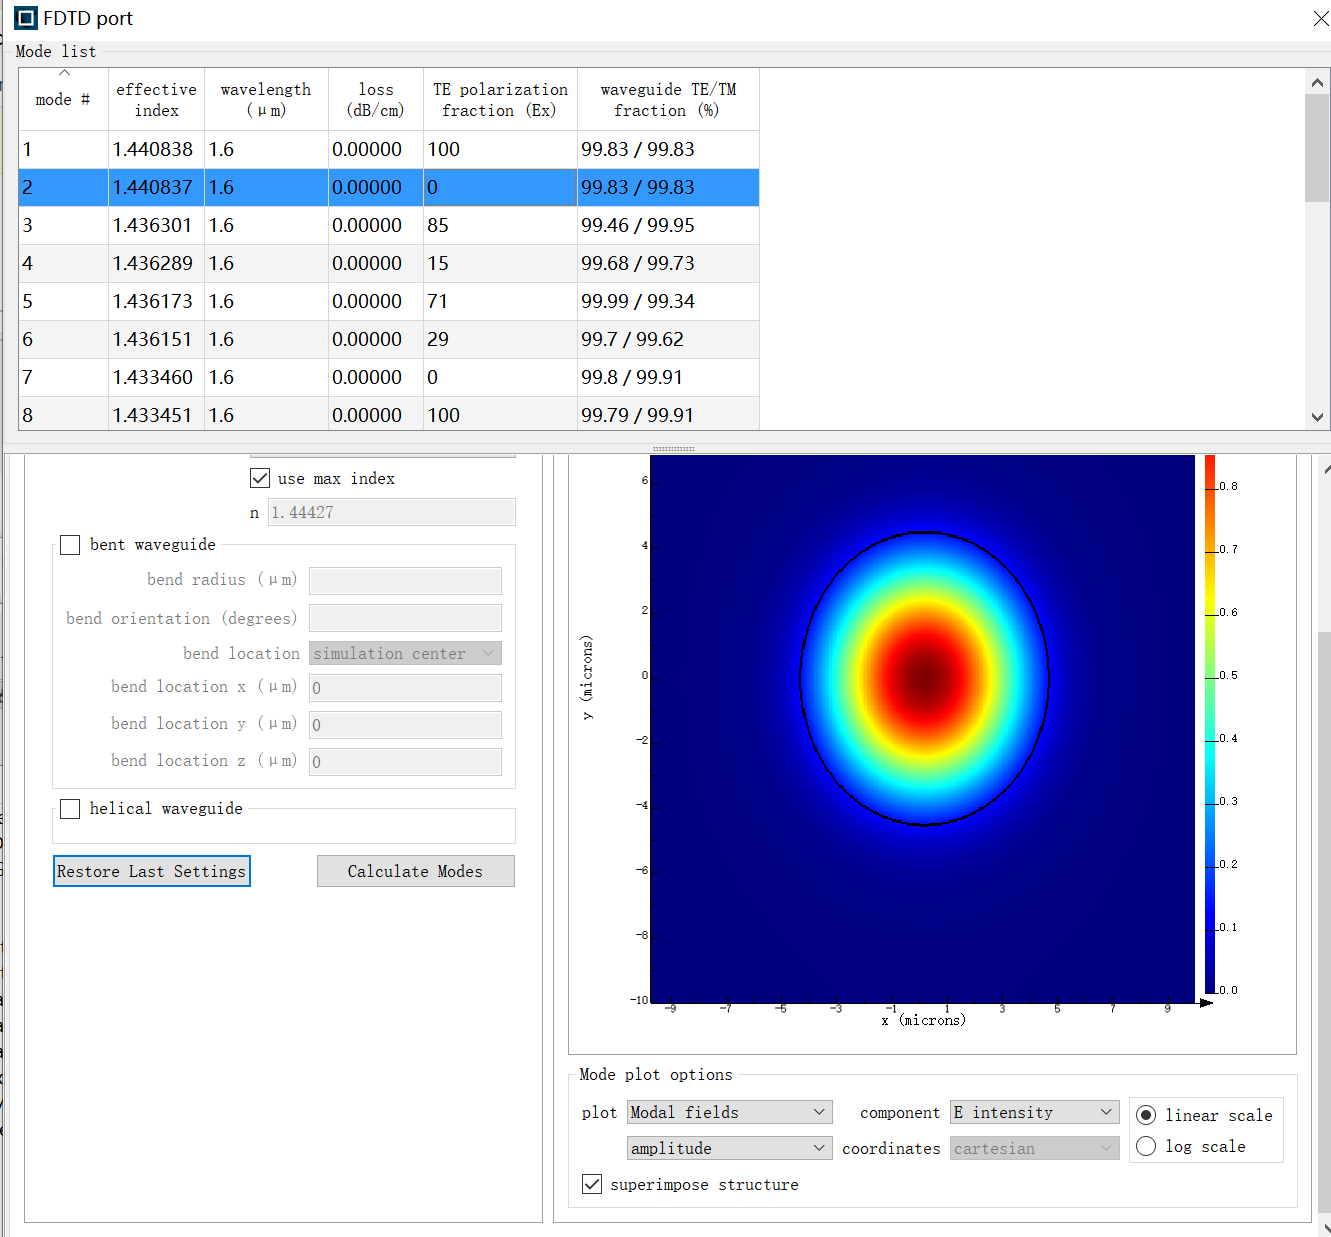Click the effective index column header
1331x1237 pixels.
click(156, 100)
